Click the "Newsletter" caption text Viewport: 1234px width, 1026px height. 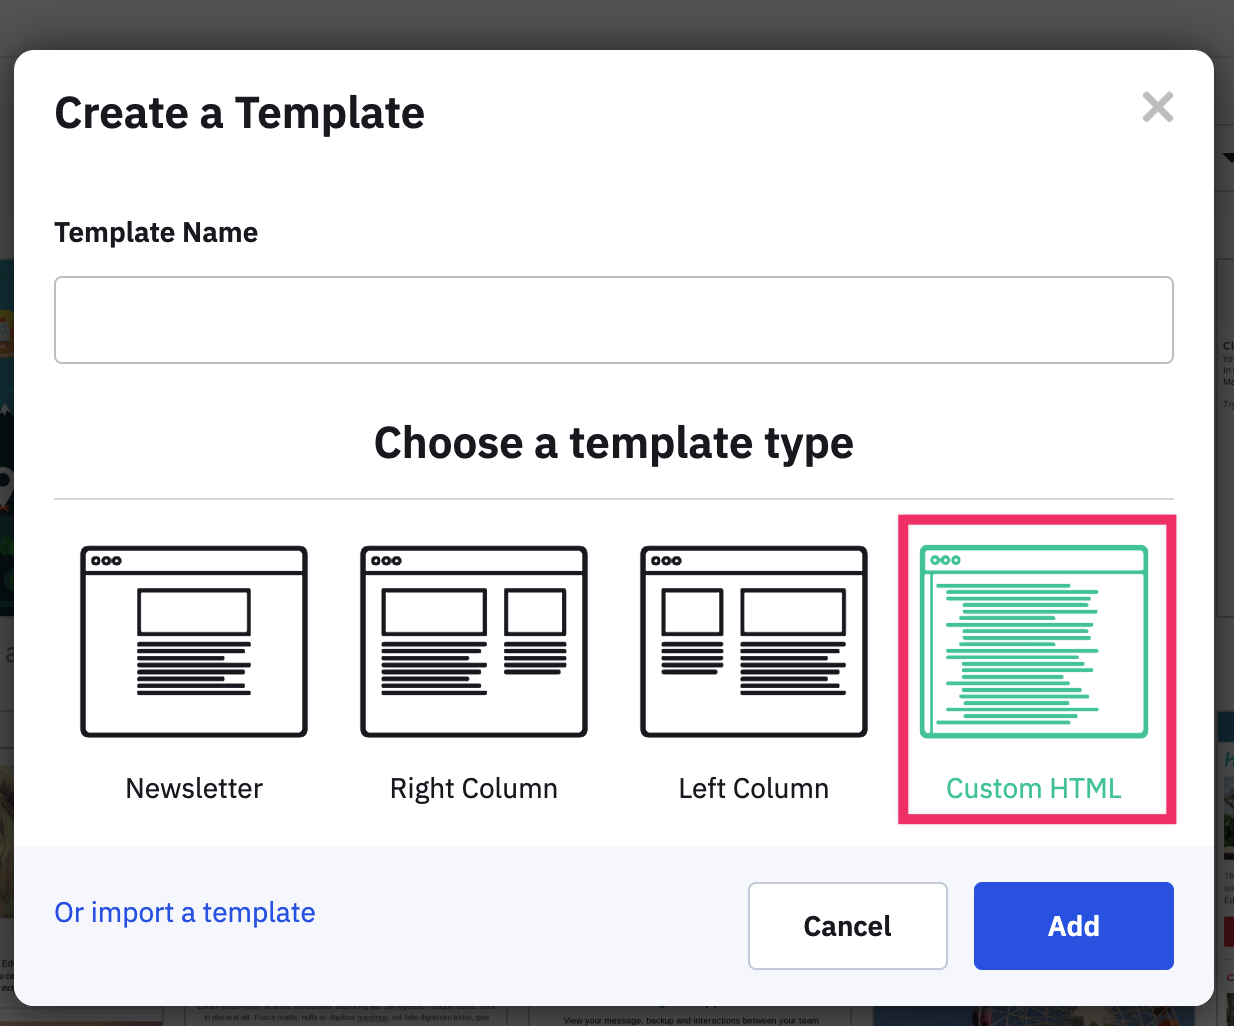(x=194, y=788)
